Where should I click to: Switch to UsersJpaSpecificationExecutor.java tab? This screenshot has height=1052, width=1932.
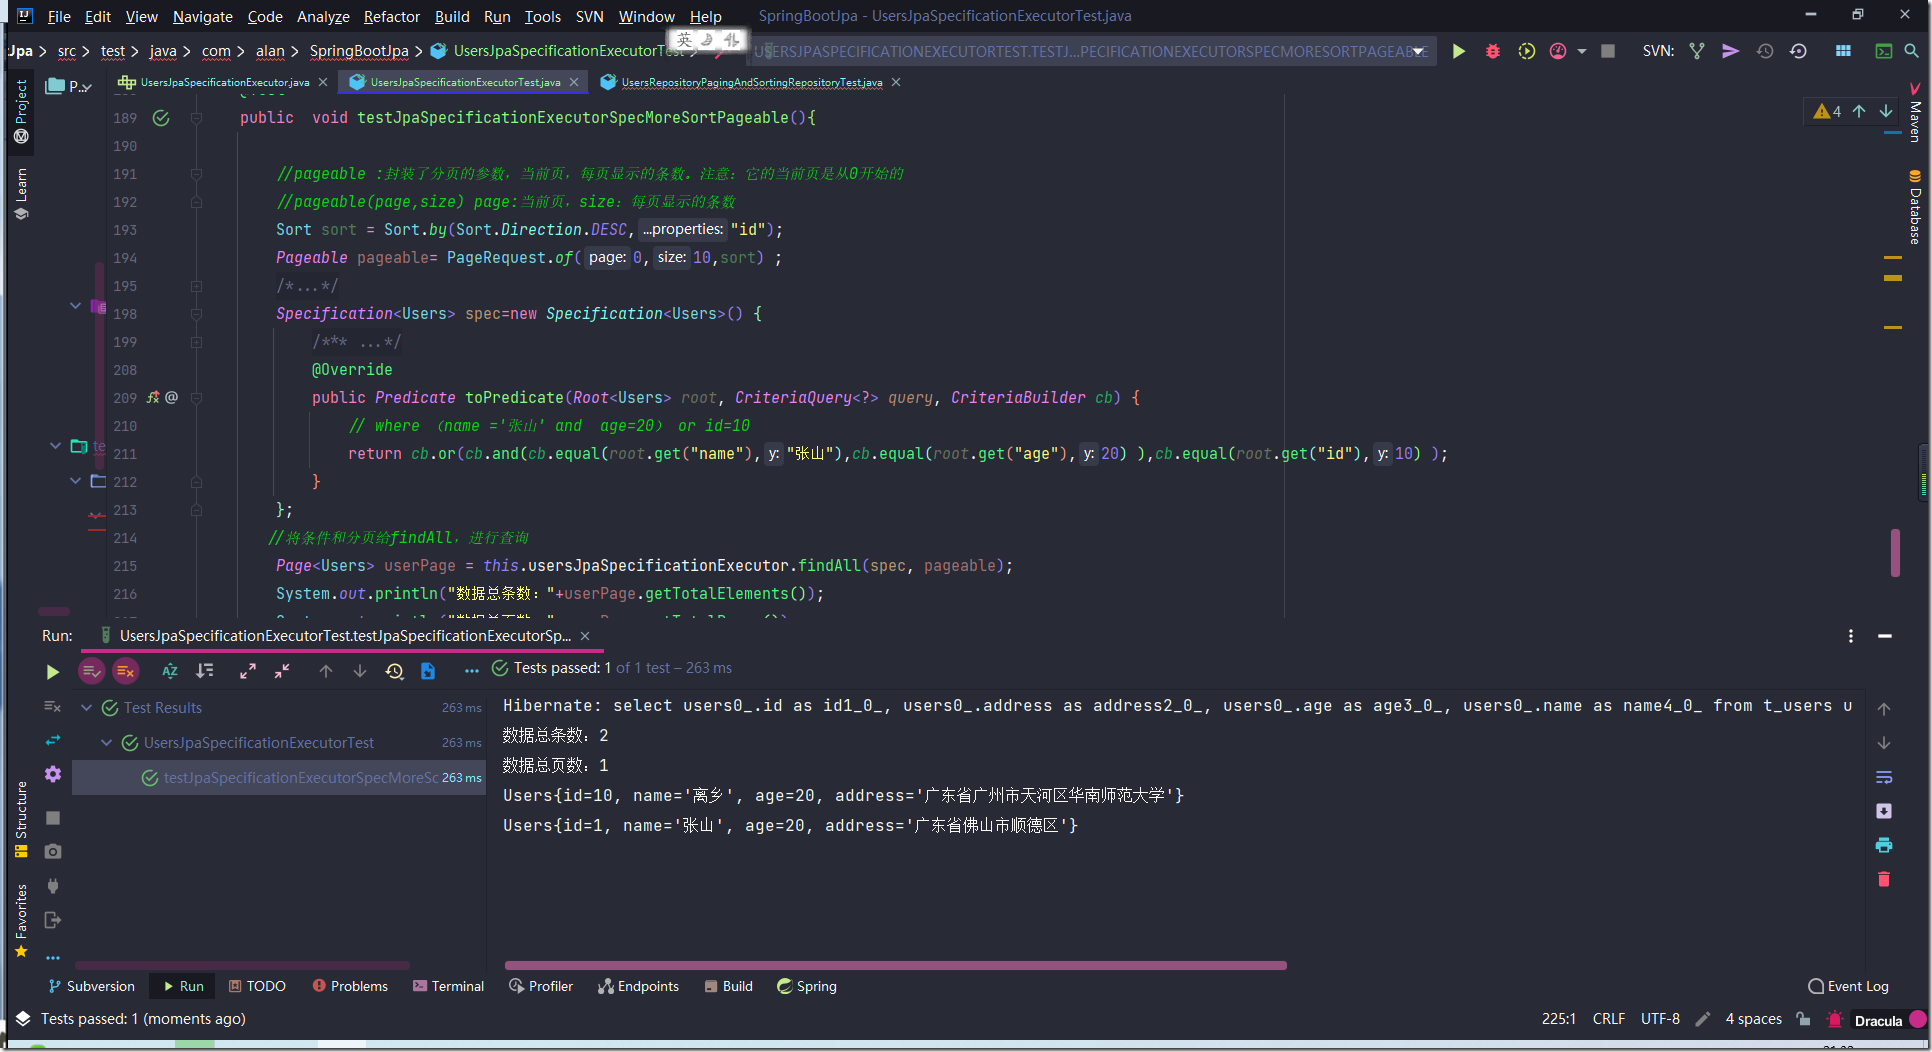225,82
